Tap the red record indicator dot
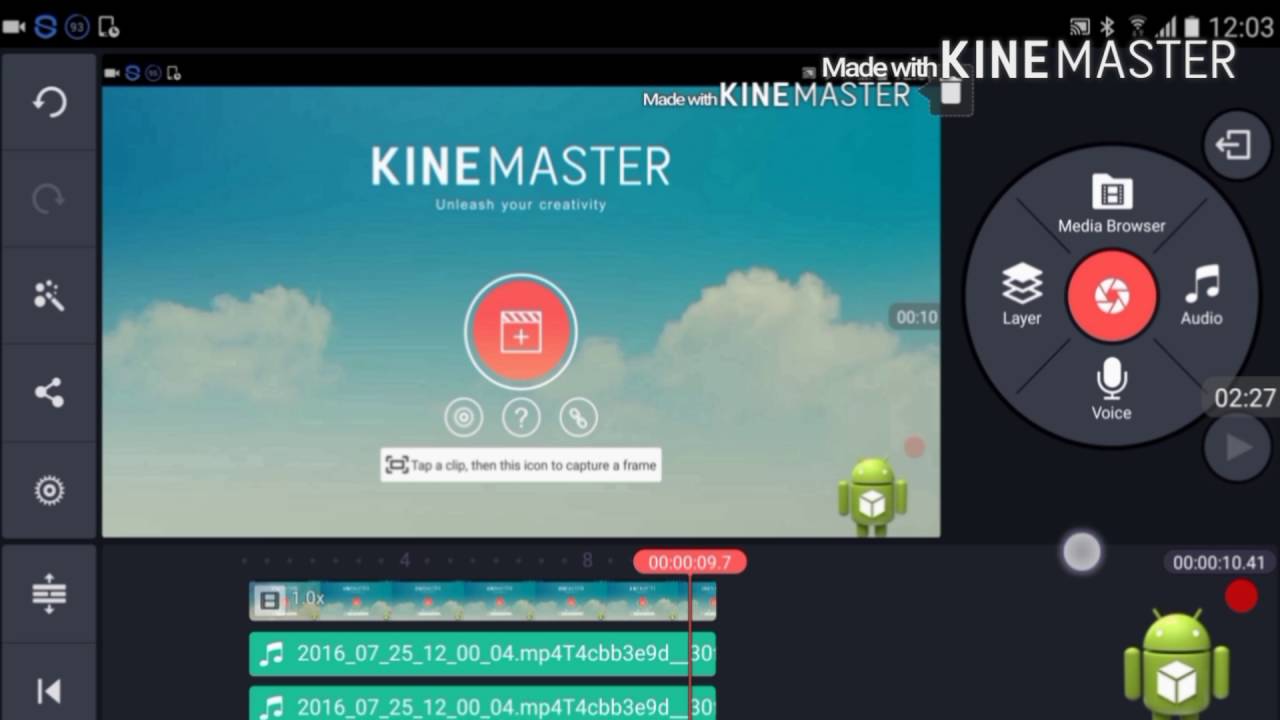The height and width of the screenshot is (720, 1280). pyautogui.click(x=1241, y=596)
